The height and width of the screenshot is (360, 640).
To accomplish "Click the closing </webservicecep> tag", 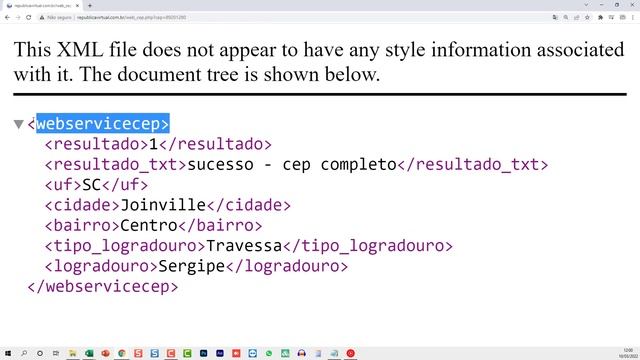I will click(x=103, y=287).
